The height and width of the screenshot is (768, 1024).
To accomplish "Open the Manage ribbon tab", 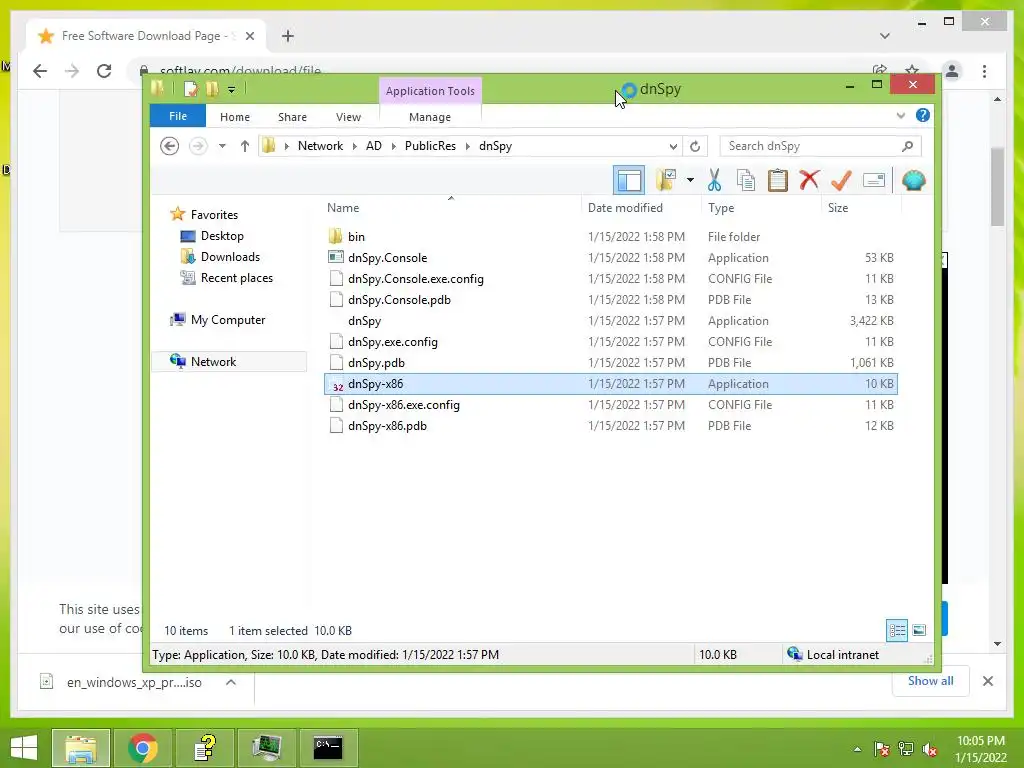I will (430, 117).
